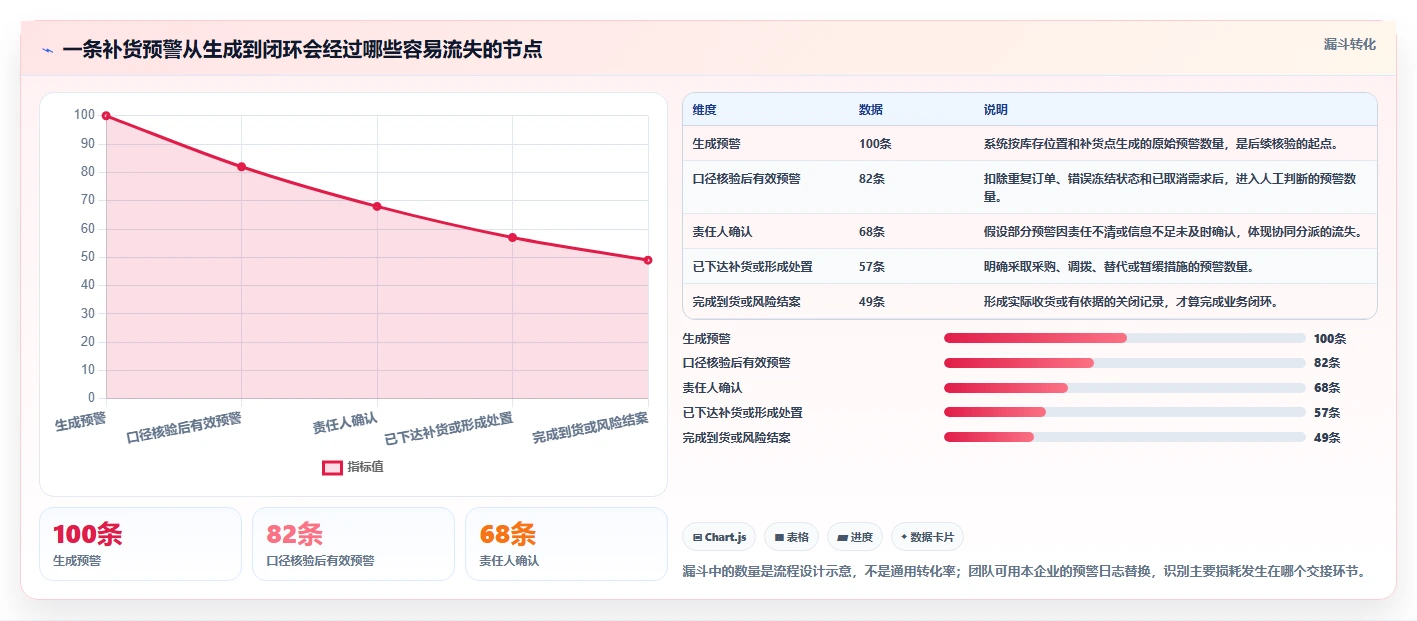The width and height of the screenshot is (1417, 621).
Task: Select the 数据卡片 chip
Action: click(x=927, y=537)
